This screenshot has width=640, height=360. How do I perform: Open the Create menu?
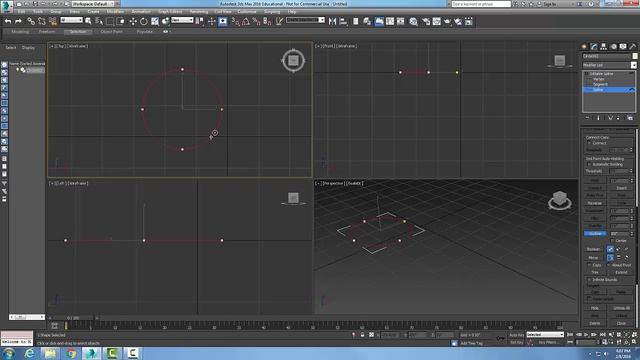93,12
